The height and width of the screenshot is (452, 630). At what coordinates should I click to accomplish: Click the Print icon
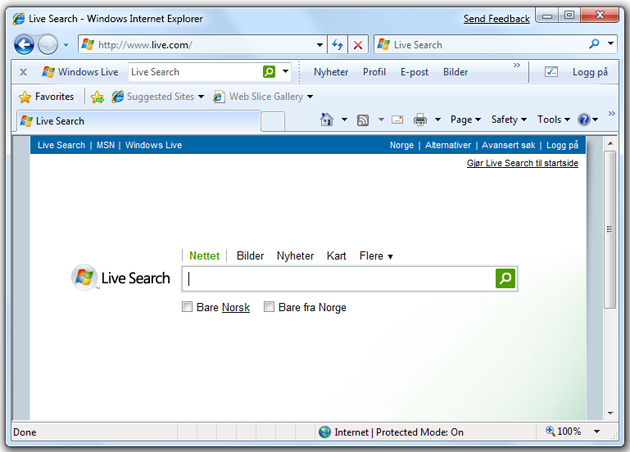(420, 119)
